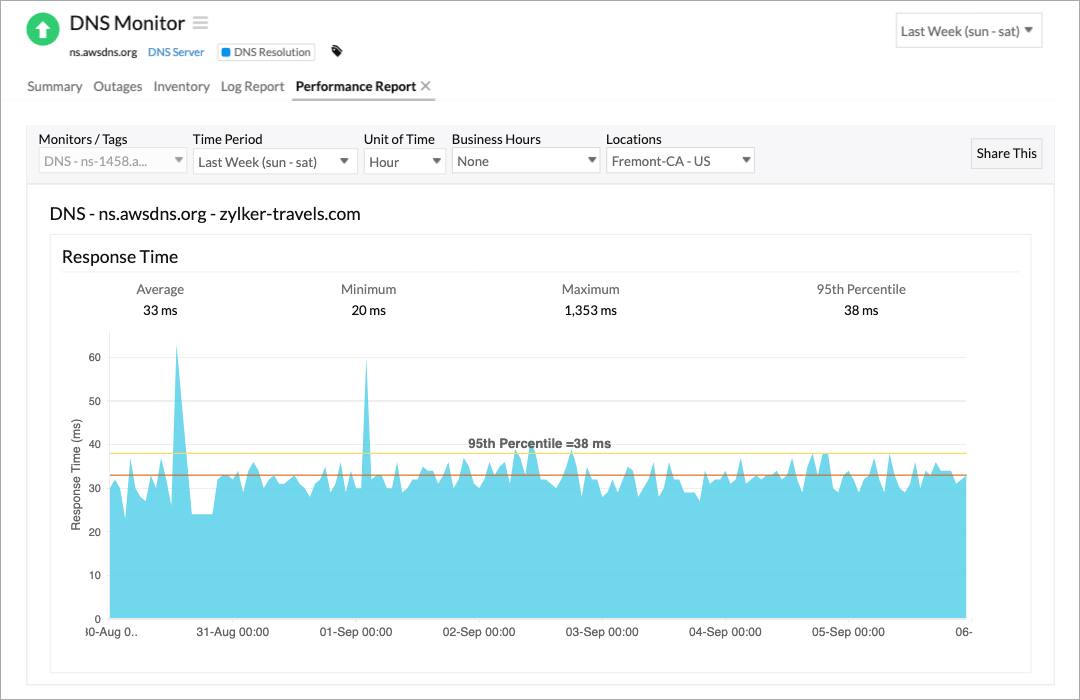This screenshot has width=1080, height=700.
Task: Change the Unit of Time selection
Action: point(404,160)
